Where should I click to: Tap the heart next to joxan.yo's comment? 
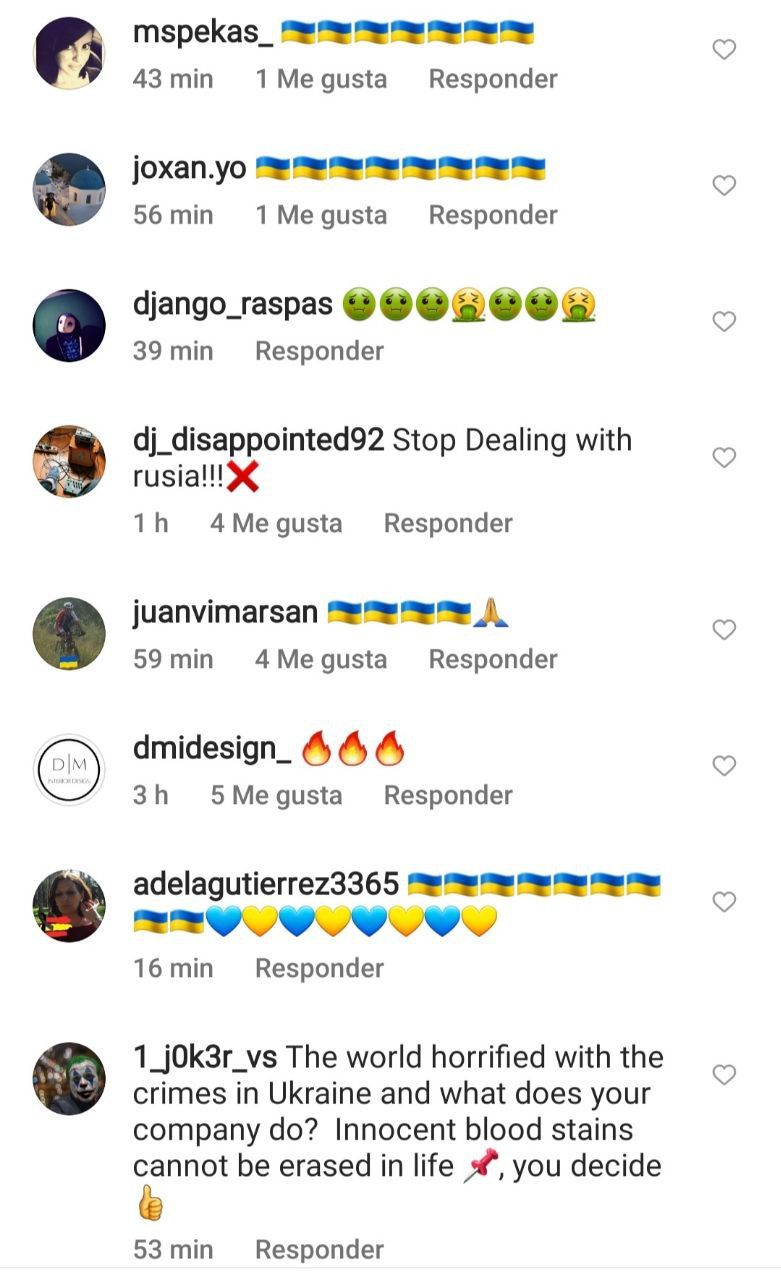click(x=724, y=186)
